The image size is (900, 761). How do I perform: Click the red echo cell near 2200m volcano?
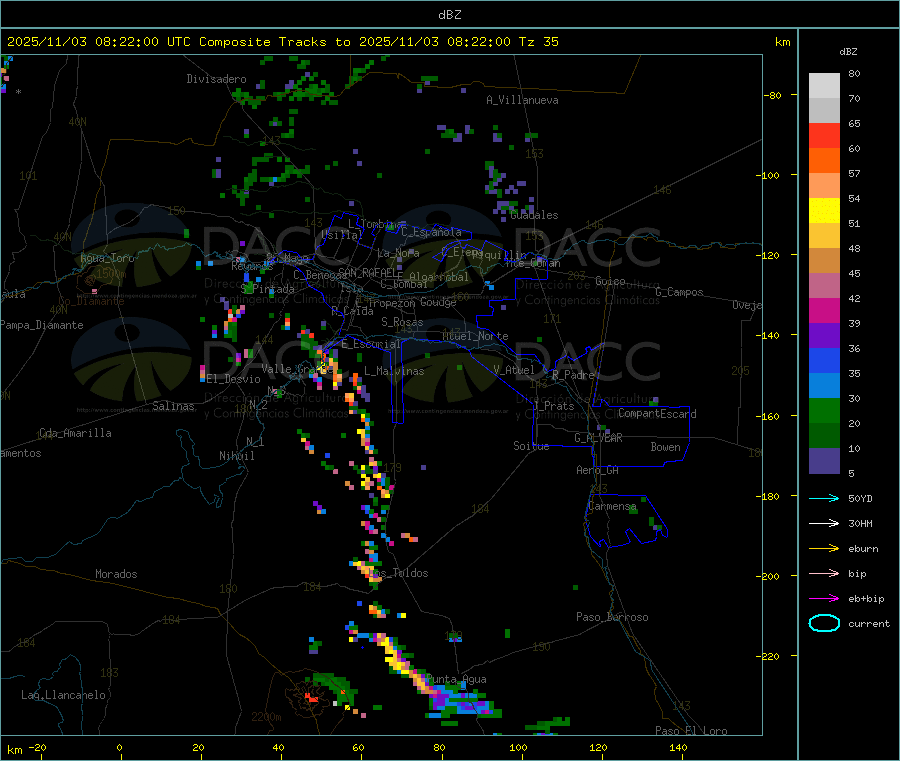point(312,698)
